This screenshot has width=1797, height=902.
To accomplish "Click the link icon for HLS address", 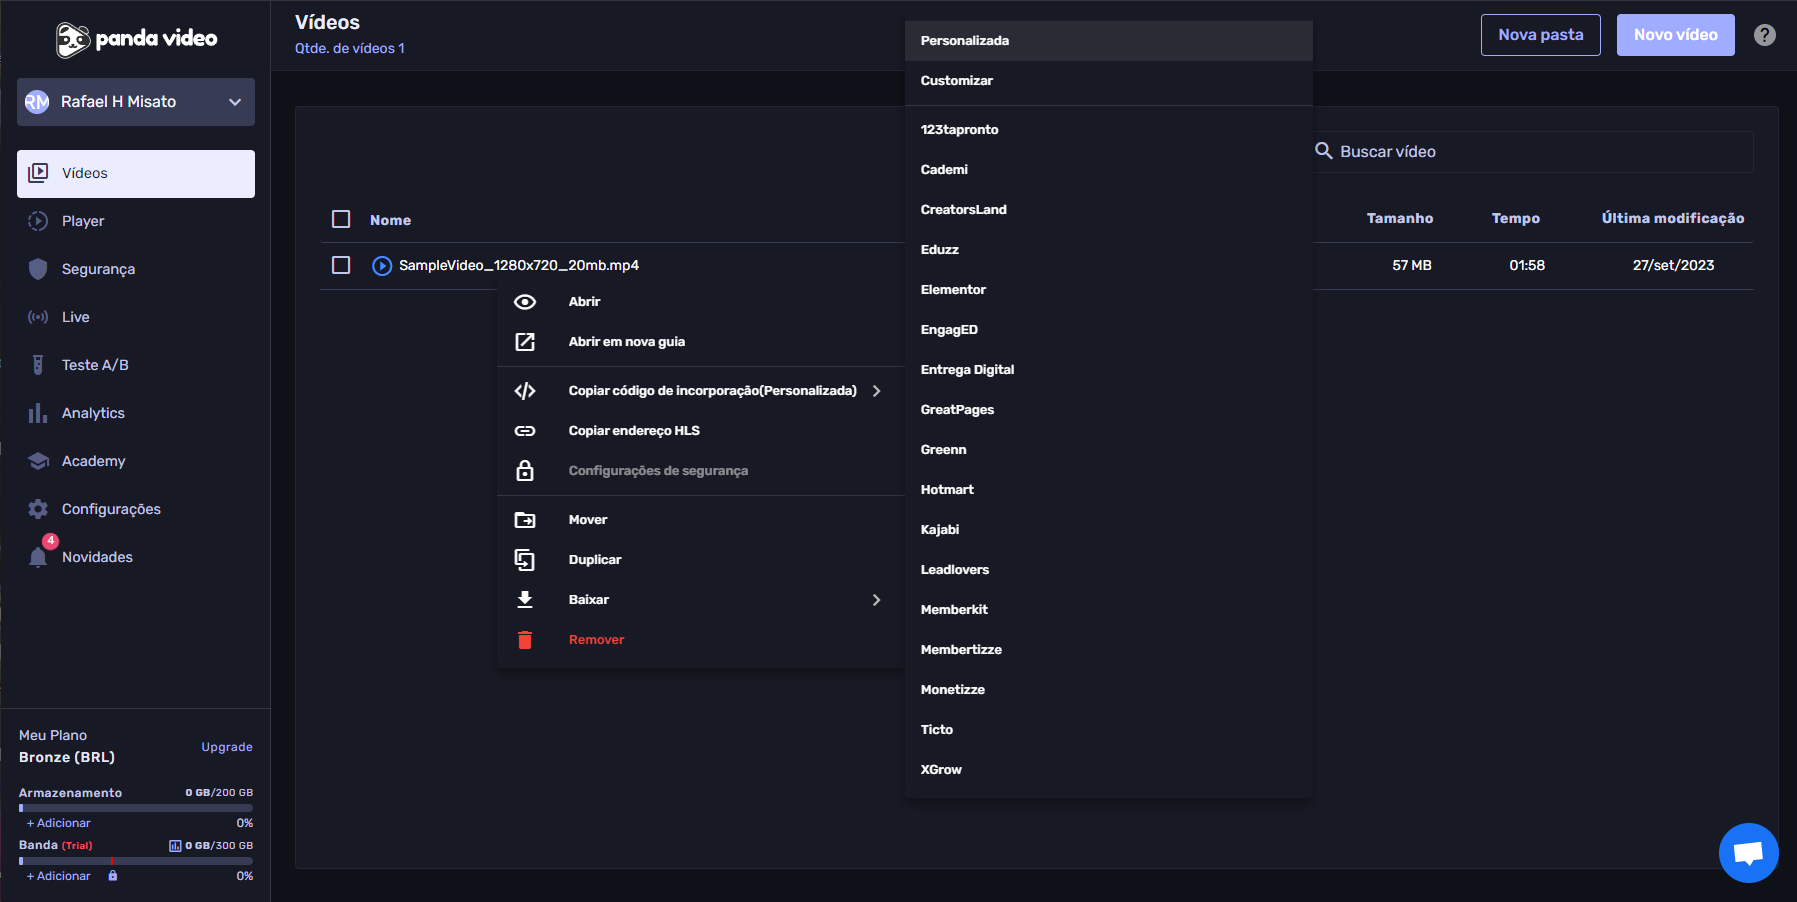I will 525,431.
